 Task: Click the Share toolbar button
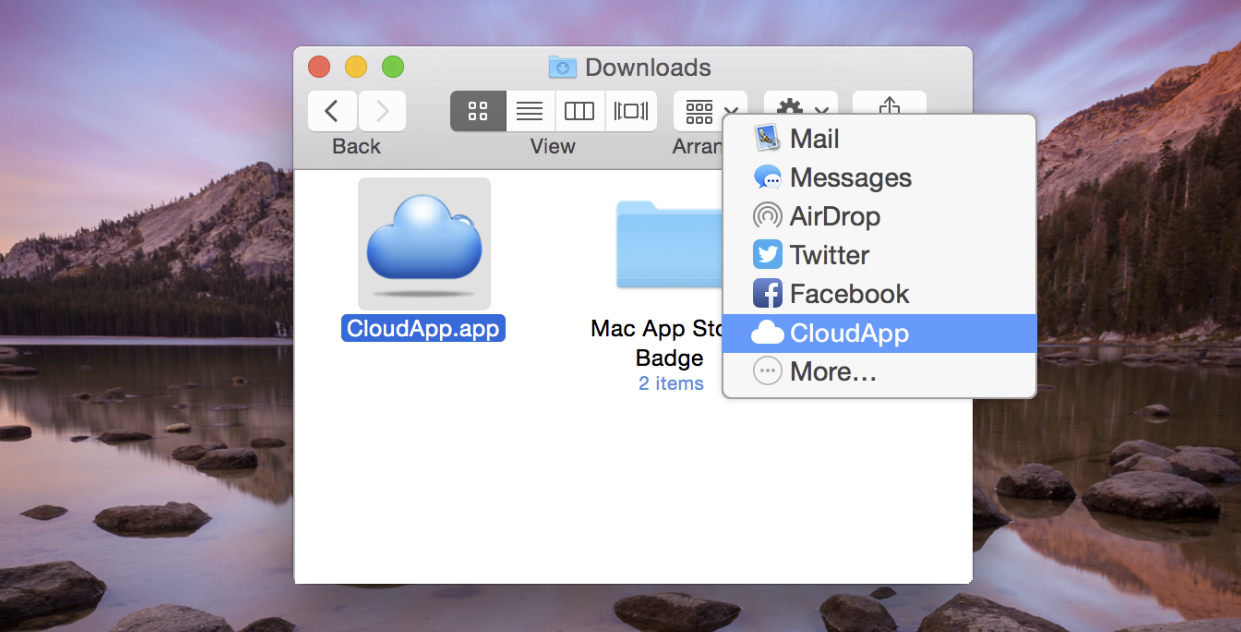click(x=889, y=104)
